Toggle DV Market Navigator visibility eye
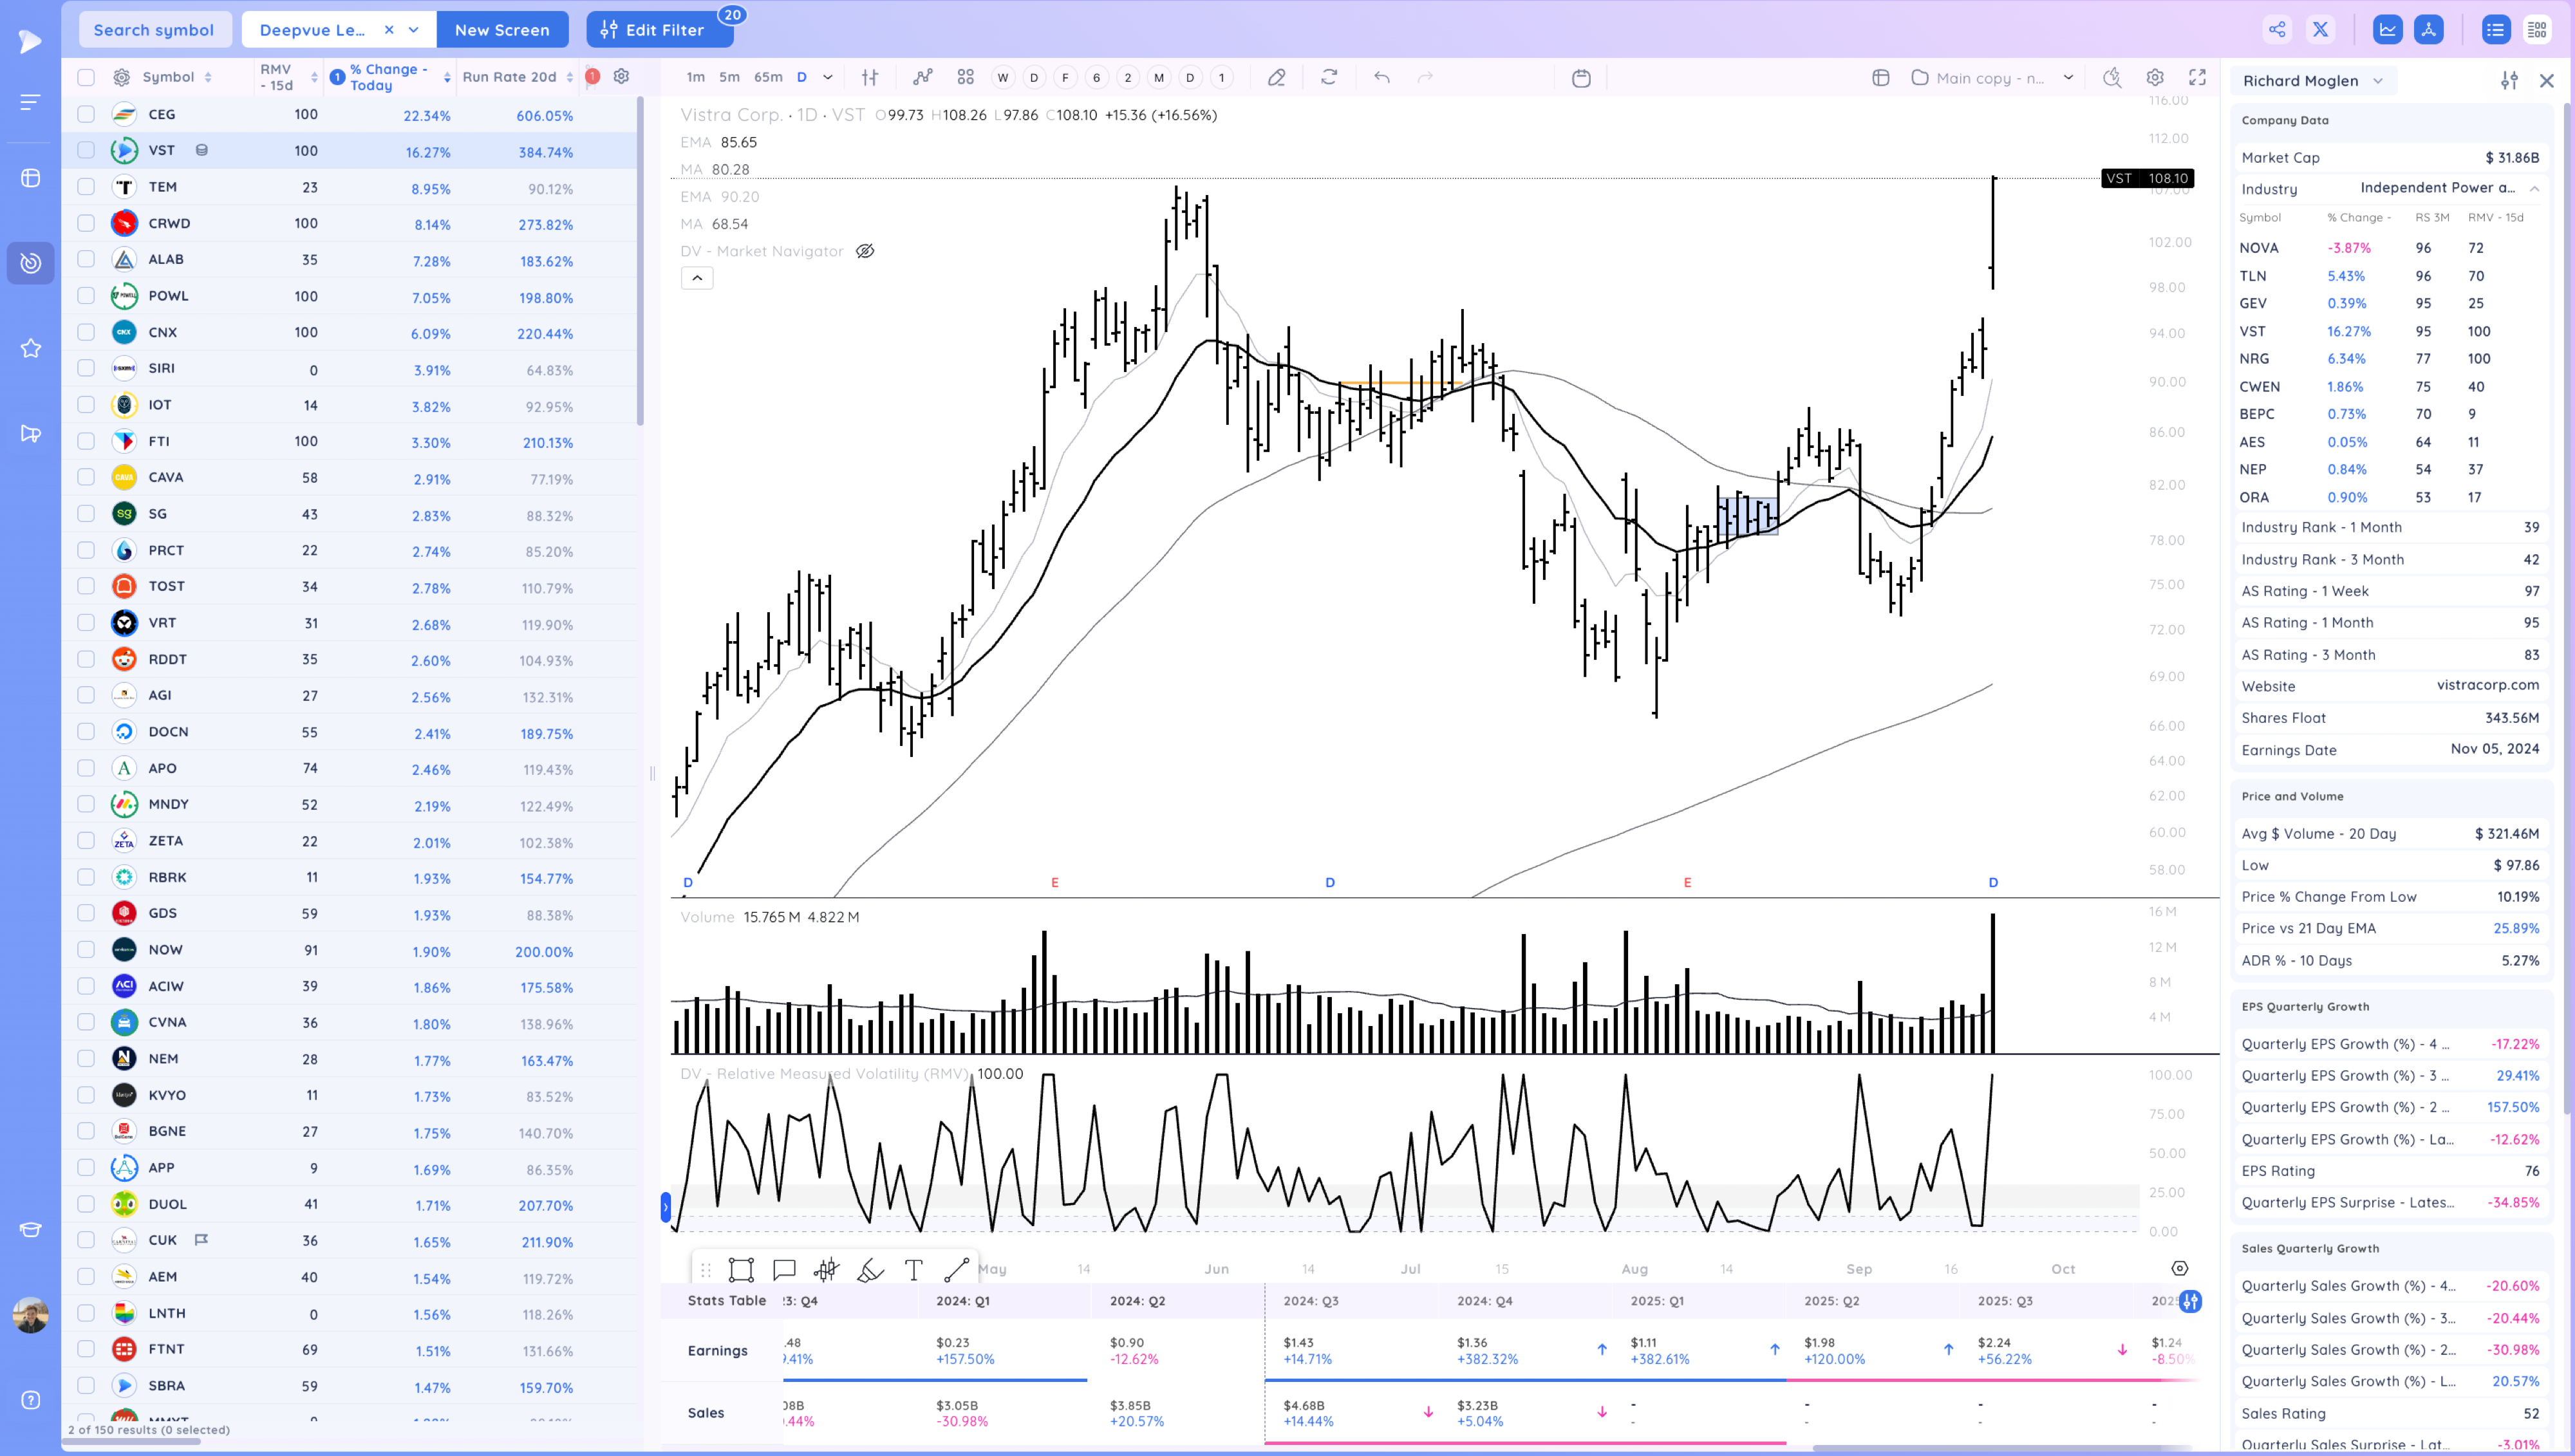The width and height of the screenshot is (2575, 1456). pos(865,251)
